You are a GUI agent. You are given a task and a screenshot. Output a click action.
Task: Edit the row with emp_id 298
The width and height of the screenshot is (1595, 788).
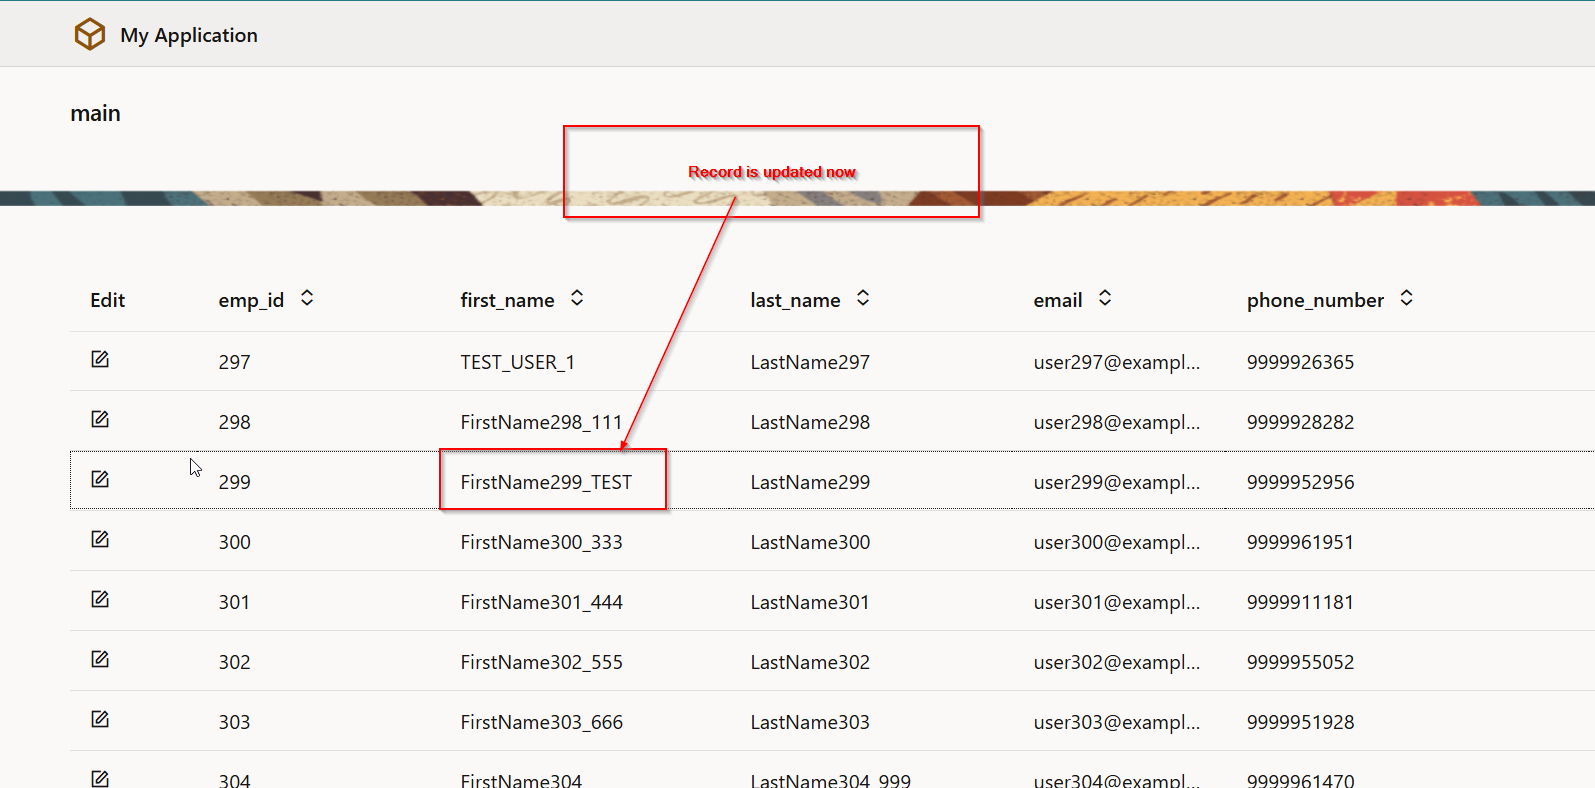click(100, 419)
